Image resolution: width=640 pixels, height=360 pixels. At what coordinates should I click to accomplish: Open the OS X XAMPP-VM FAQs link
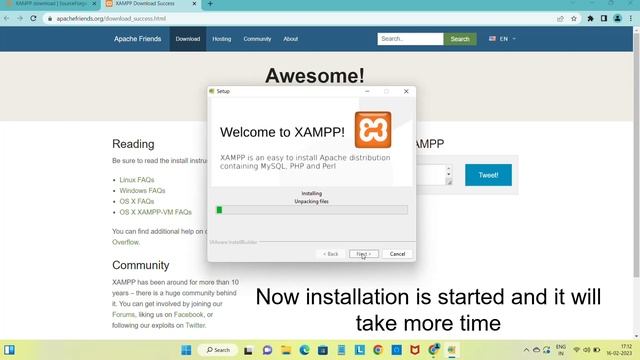(x=156, y=212)
